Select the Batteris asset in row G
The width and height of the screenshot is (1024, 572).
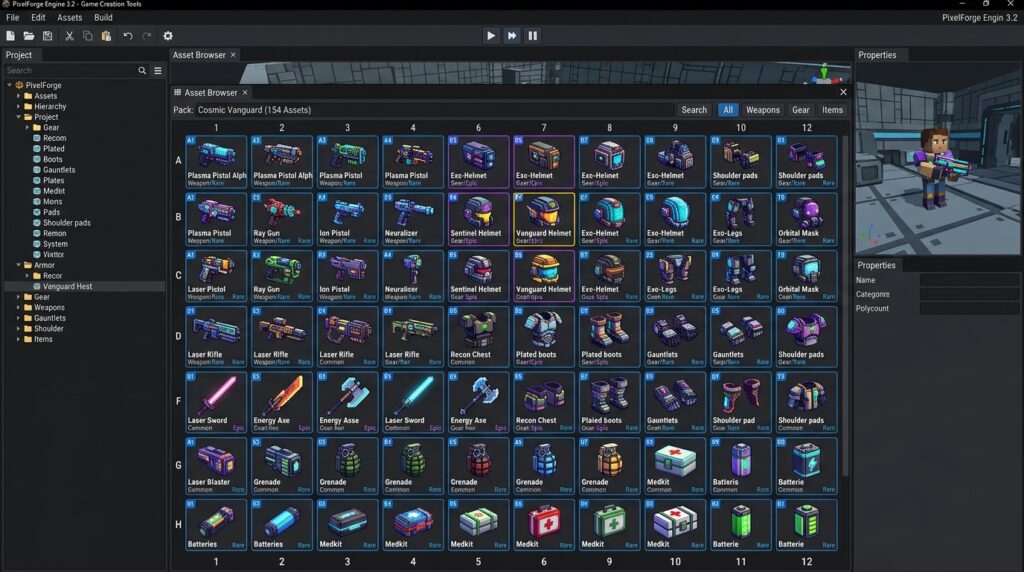741,466
